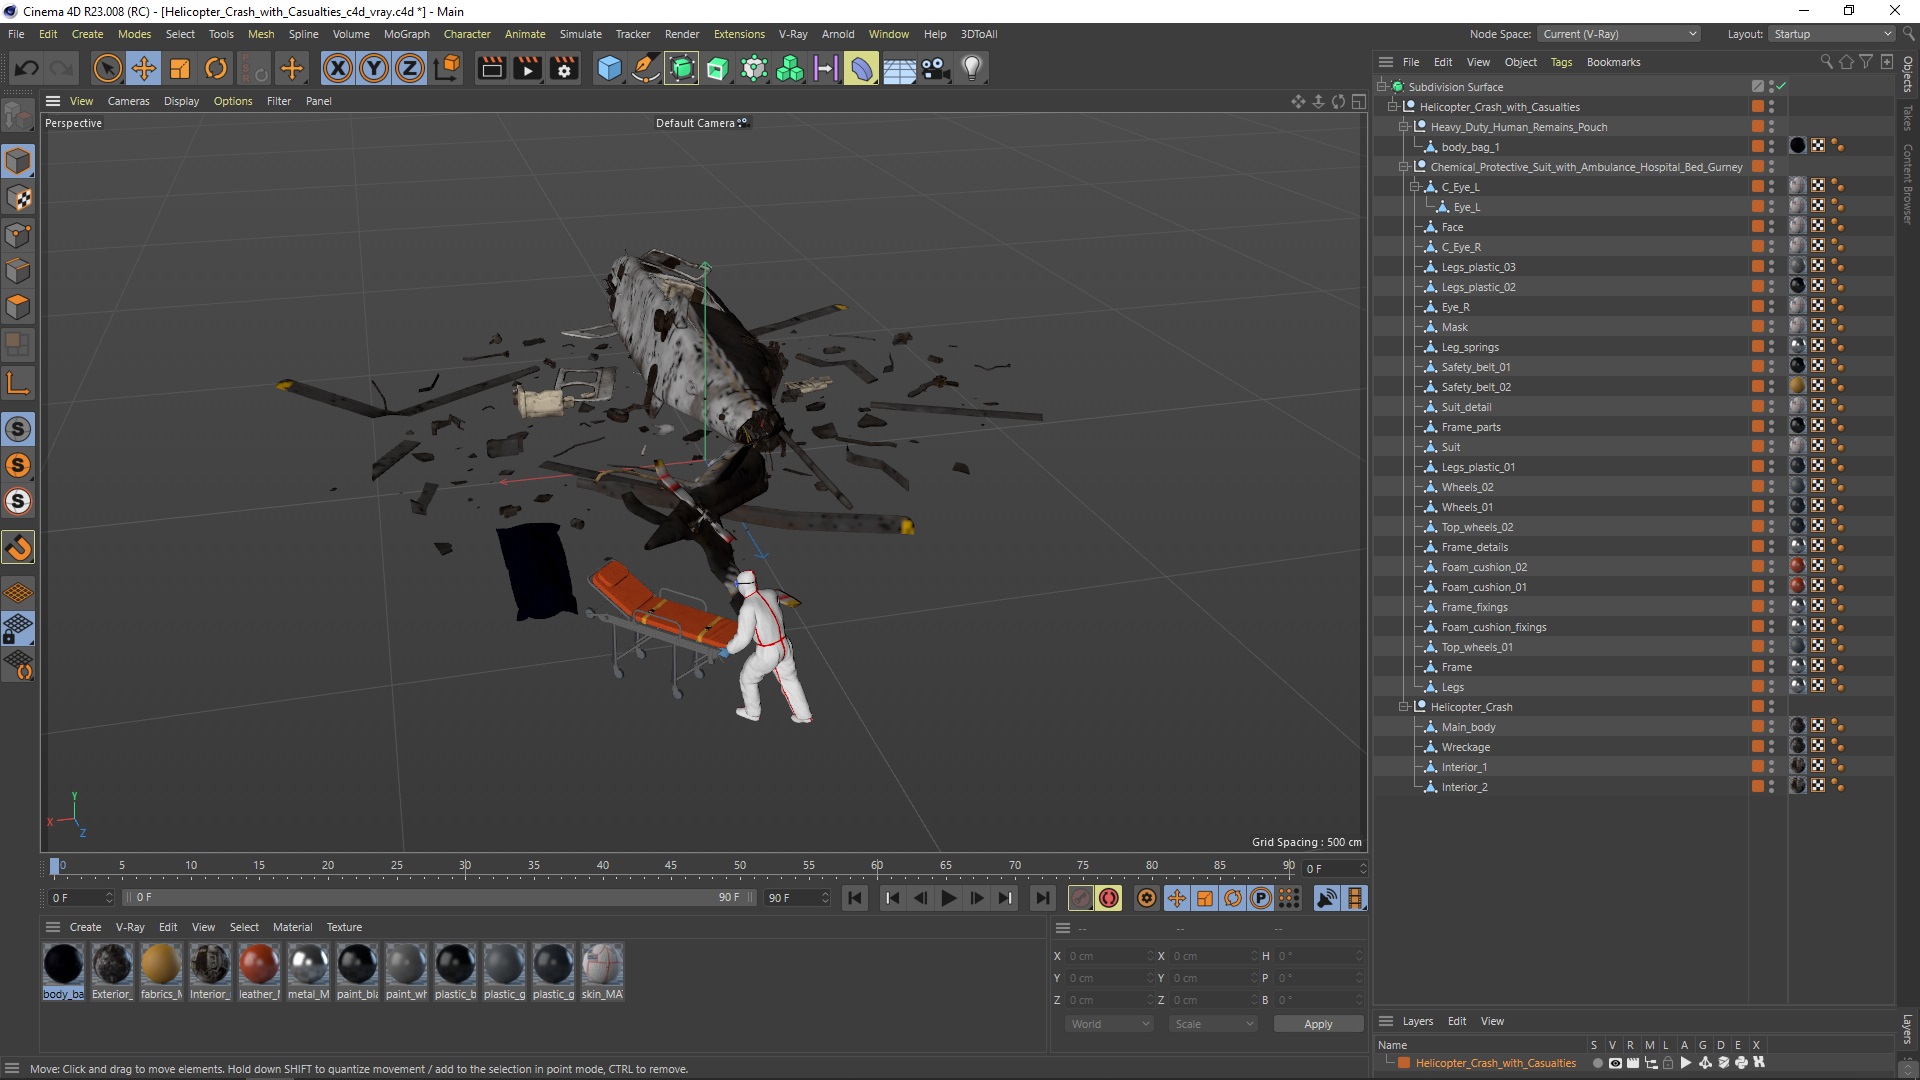Click frame 45 on timeline ruler
This screenshot has height=1080, width=1920.
coord(671,866)
